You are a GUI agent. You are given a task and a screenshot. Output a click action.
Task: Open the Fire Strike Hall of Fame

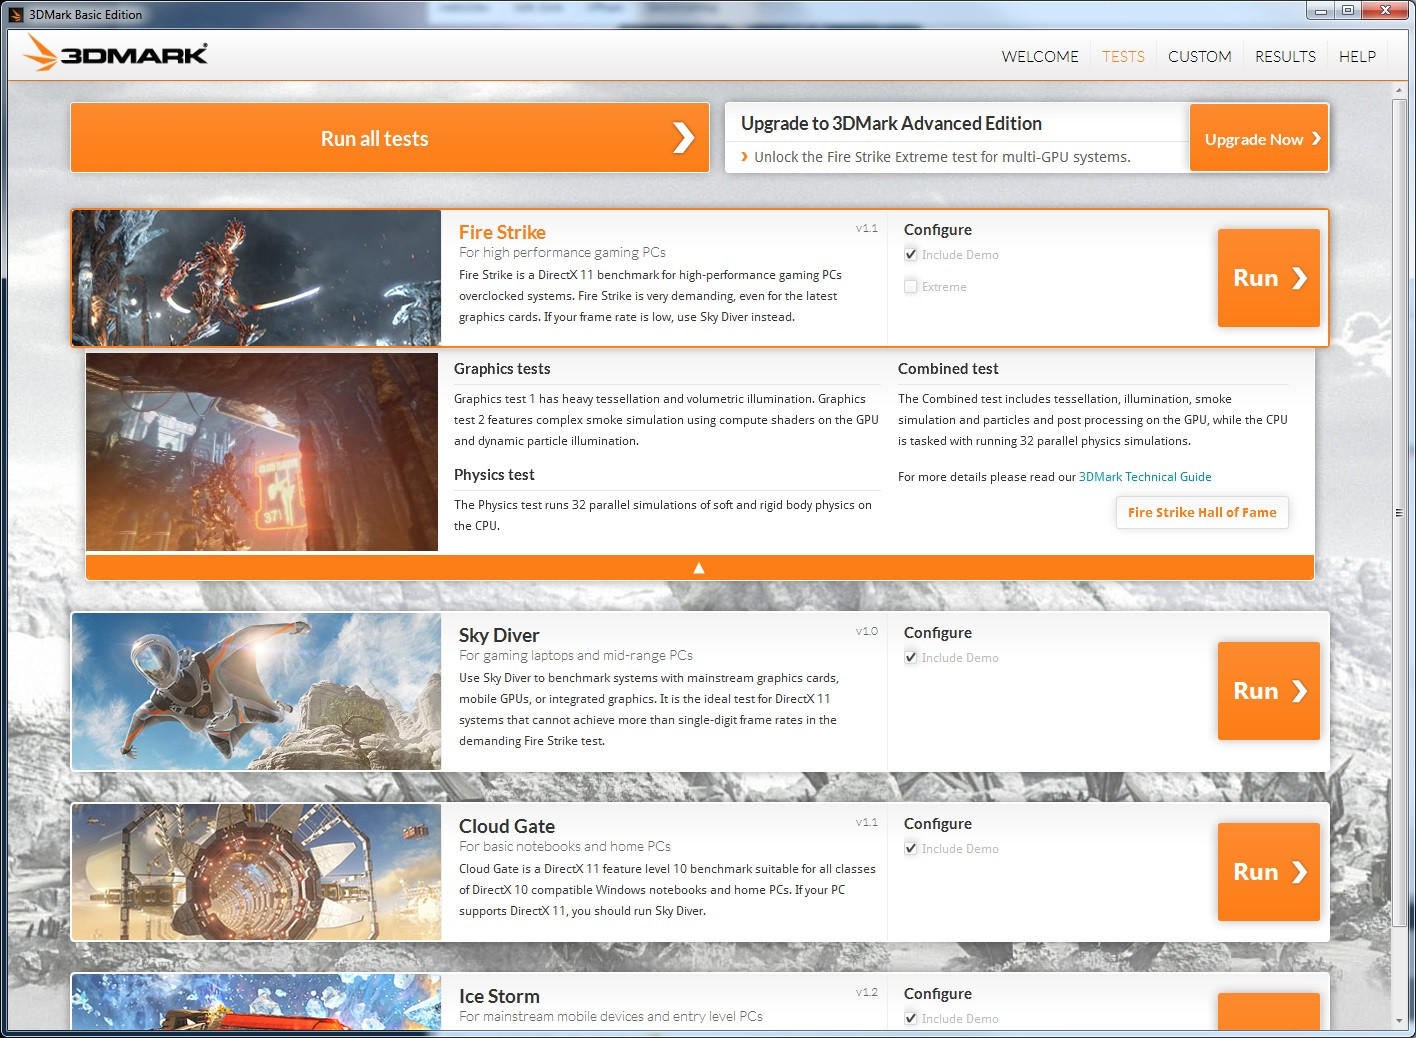tap(1202, 512)
